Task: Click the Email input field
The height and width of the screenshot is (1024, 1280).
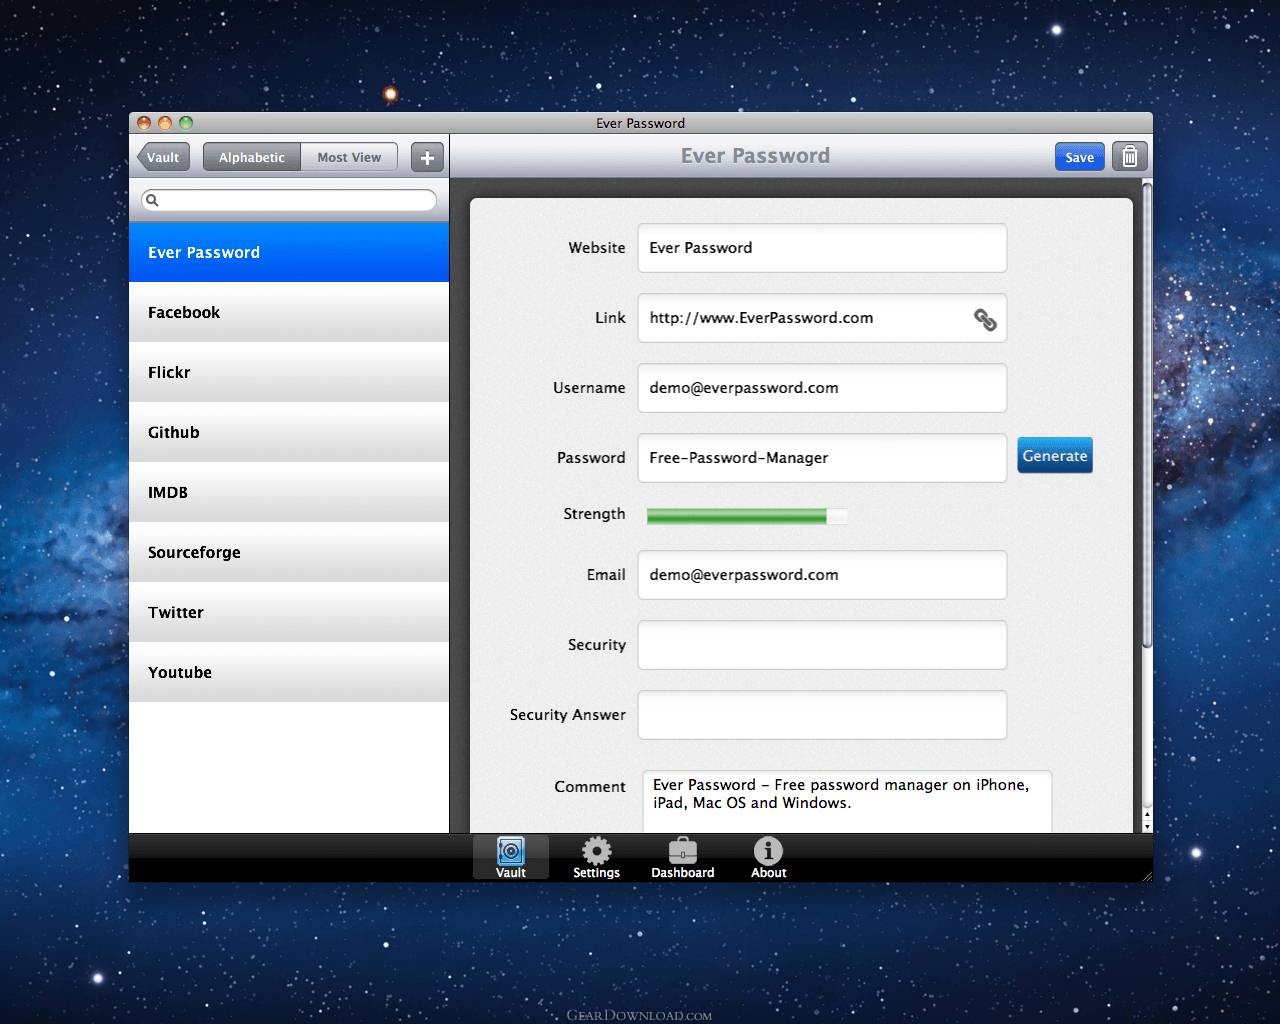Action: coord(822,575)
